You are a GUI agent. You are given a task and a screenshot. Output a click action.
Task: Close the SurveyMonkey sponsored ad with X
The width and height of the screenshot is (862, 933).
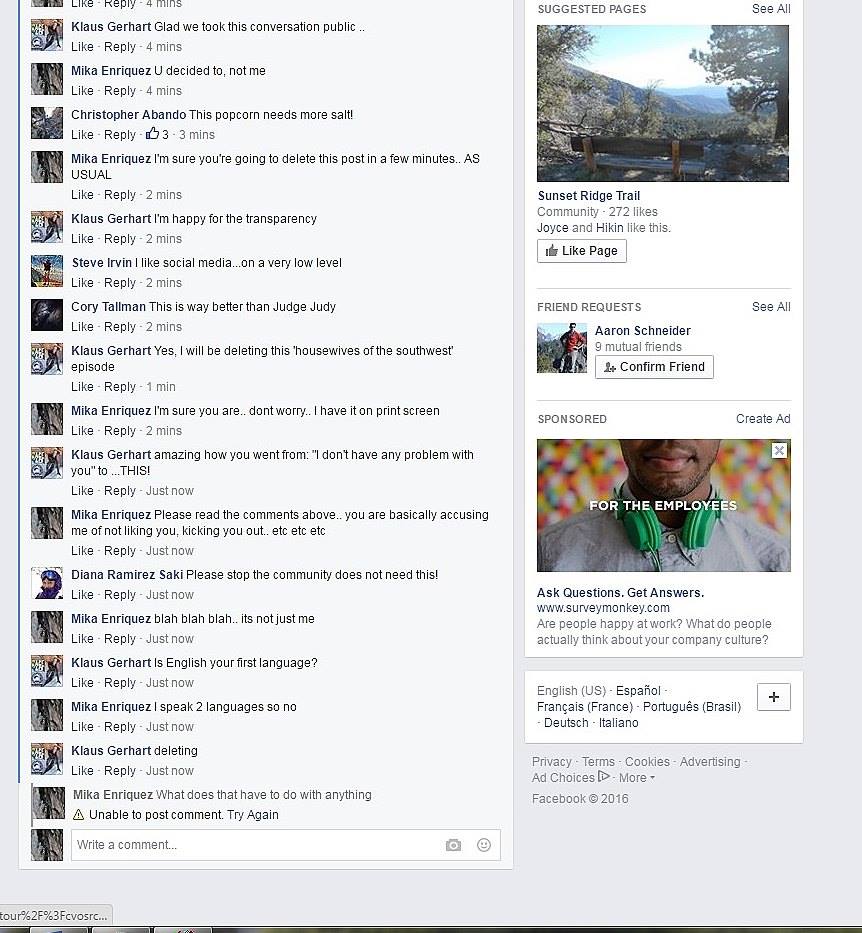pyautogui.click(x=779, y=450)
